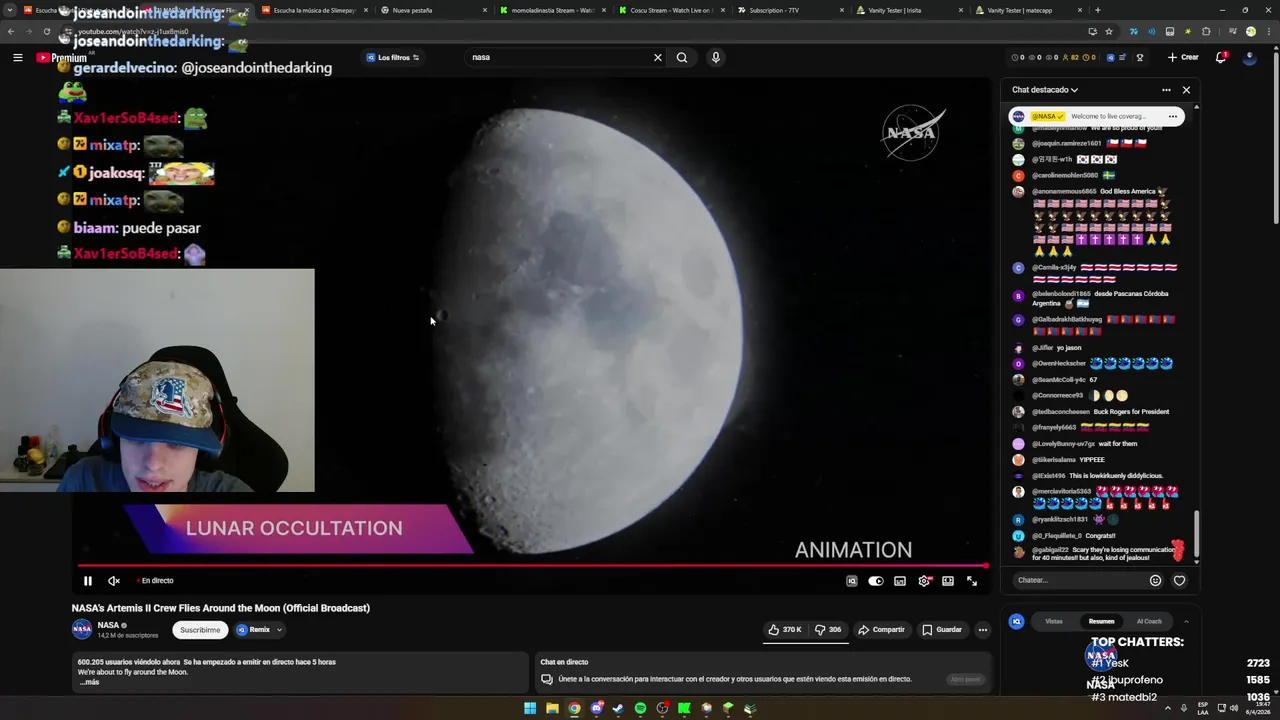The height and width of the screenshot is (720, 1280).
Task: Open Discord from the taskbar
Action: 596,709
